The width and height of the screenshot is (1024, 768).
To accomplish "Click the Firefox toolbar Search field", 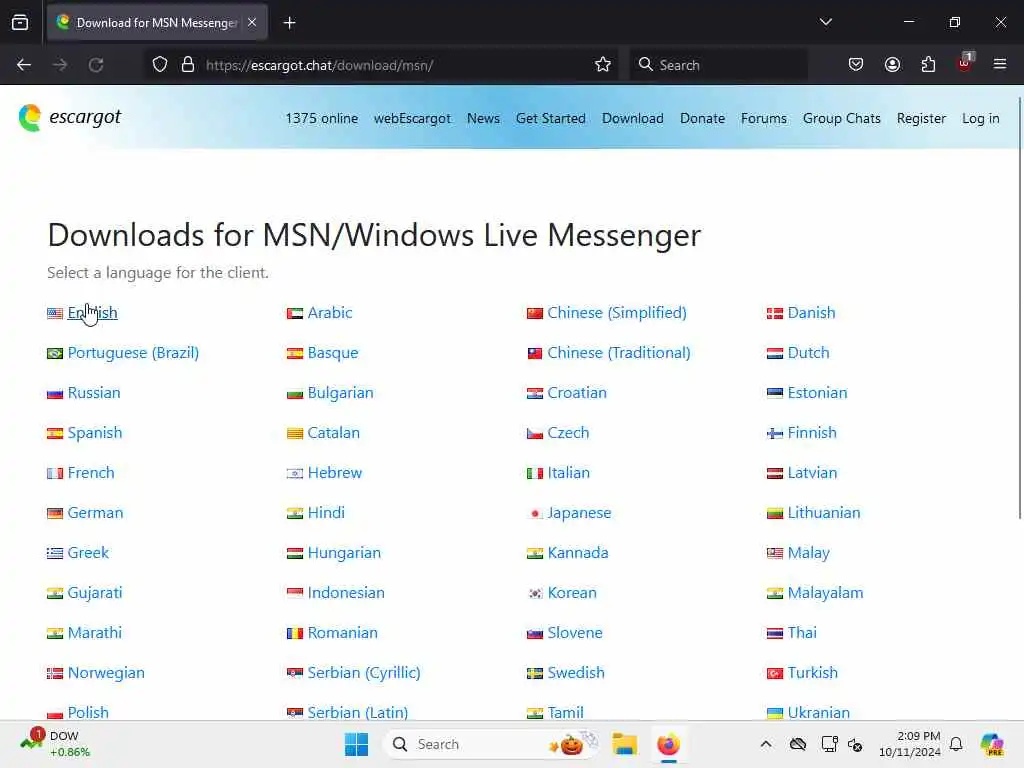I will pyautogui.click(x=718, y=65).
